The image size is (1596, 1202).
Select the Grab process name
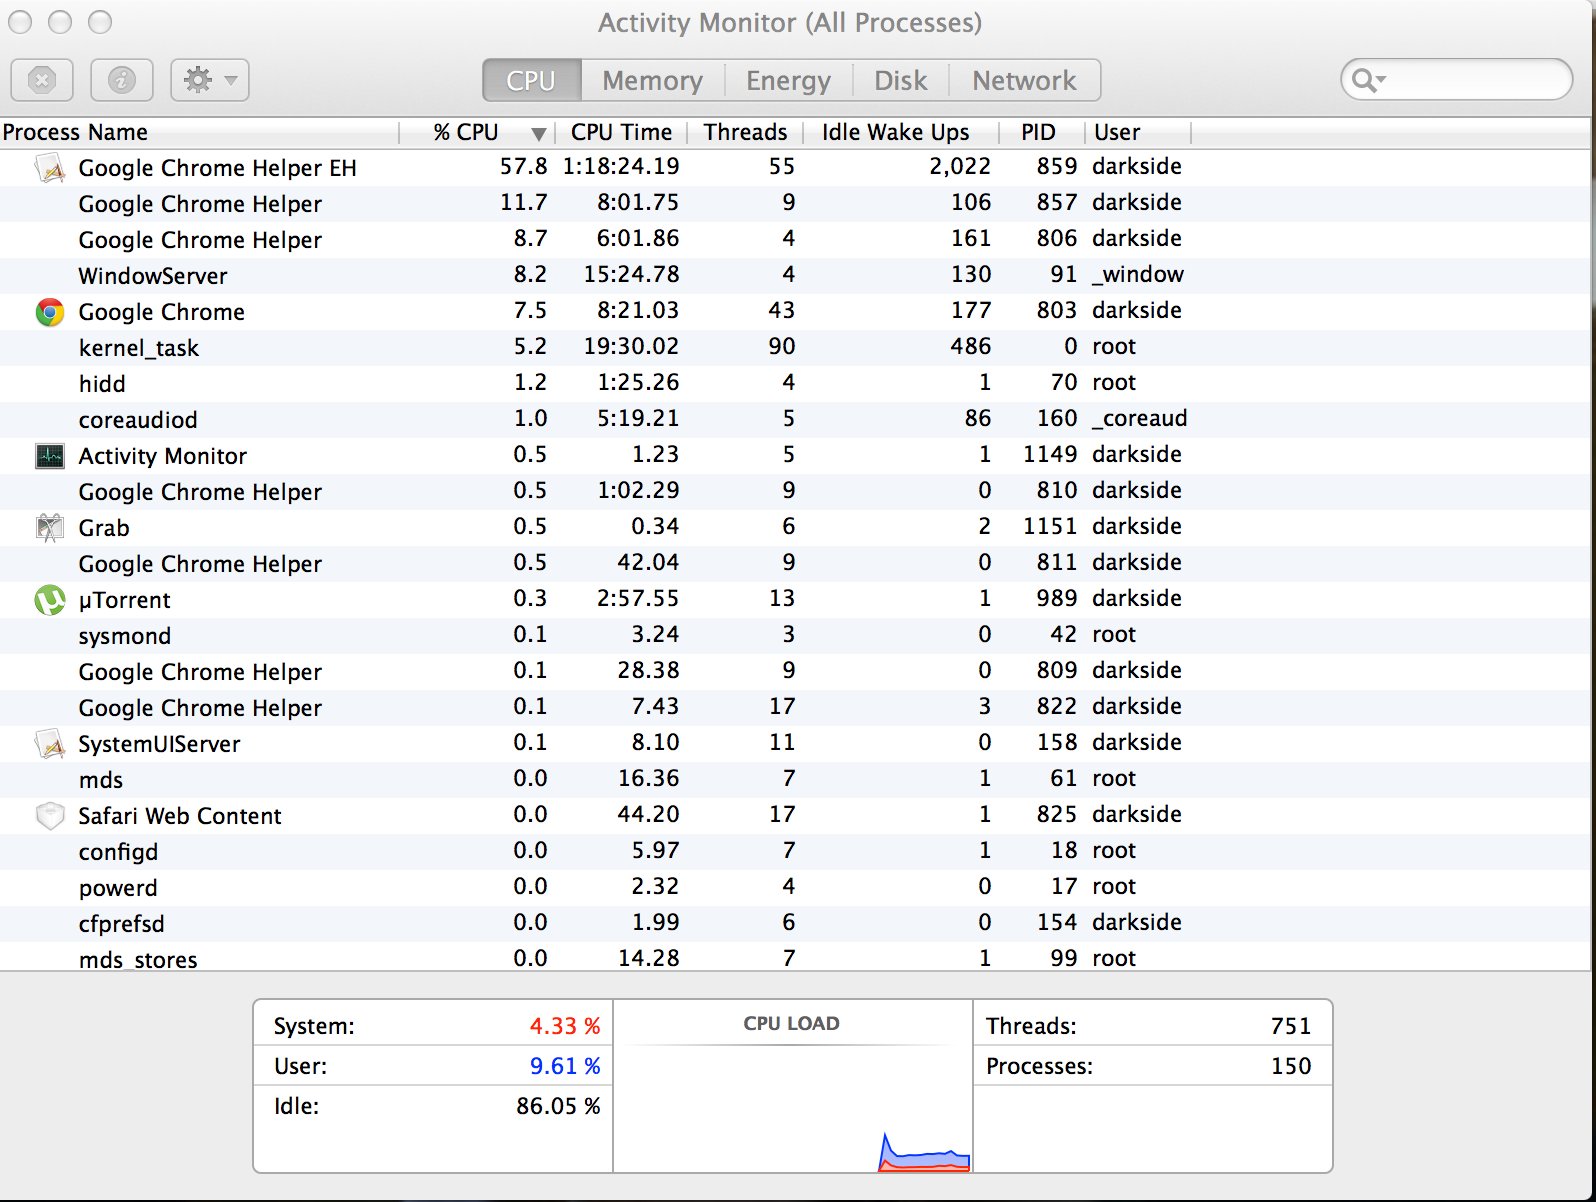pos(104,528)
